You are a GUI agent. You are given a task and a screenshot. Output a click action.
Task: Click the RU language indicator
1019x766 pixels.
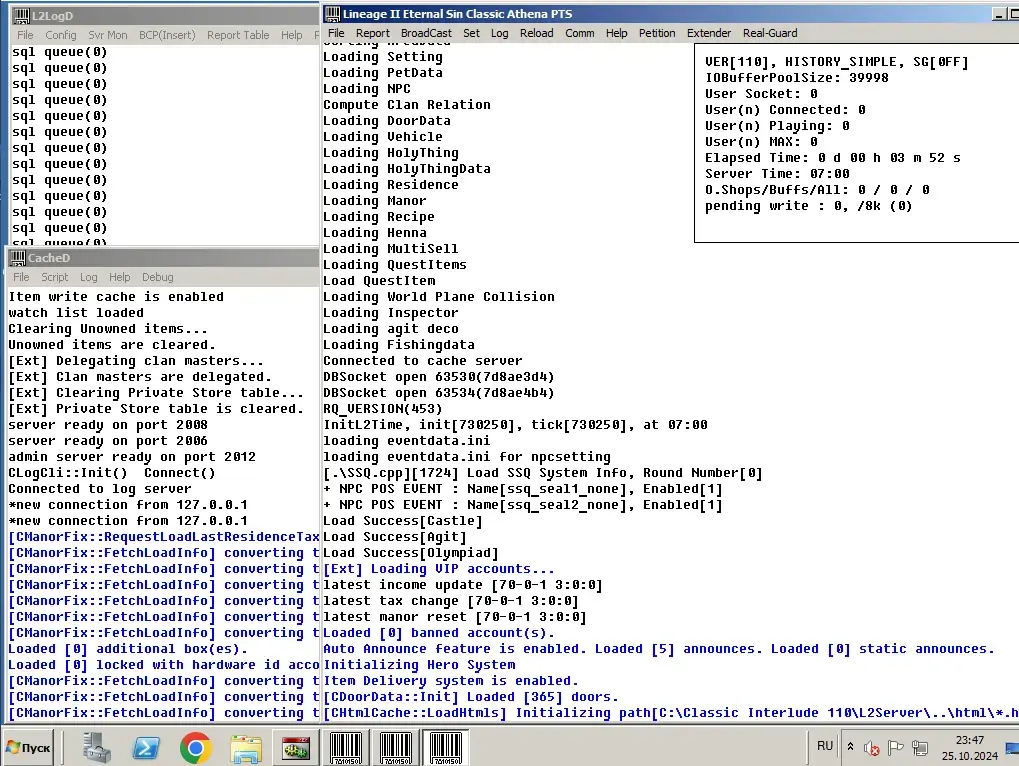825,746
